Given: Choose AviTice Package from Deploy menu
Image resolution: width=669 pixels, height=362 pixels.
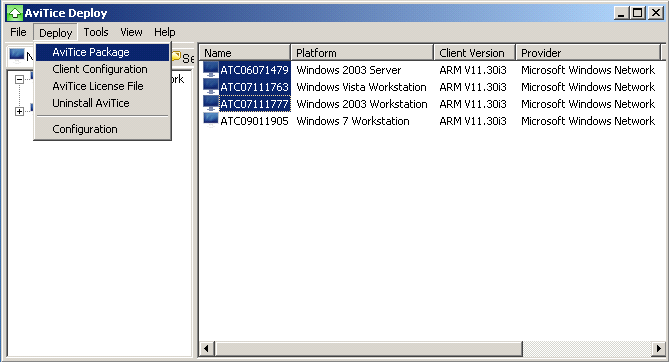Looking at the screenshot, I should pyautogui.click(x=102, y=52).
